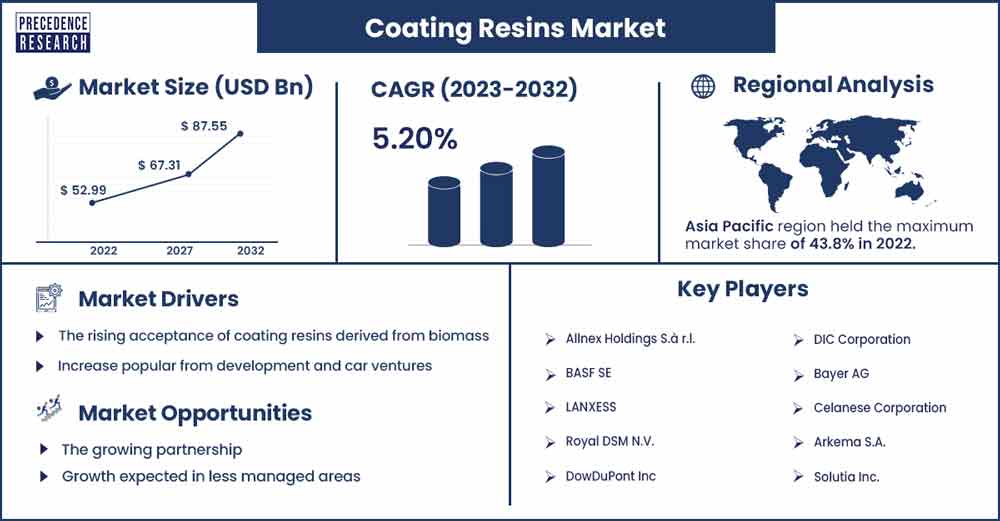Viewport: 1000px width, 521px height.
Task: Click the Key Players heading
Action: (742, 289)
